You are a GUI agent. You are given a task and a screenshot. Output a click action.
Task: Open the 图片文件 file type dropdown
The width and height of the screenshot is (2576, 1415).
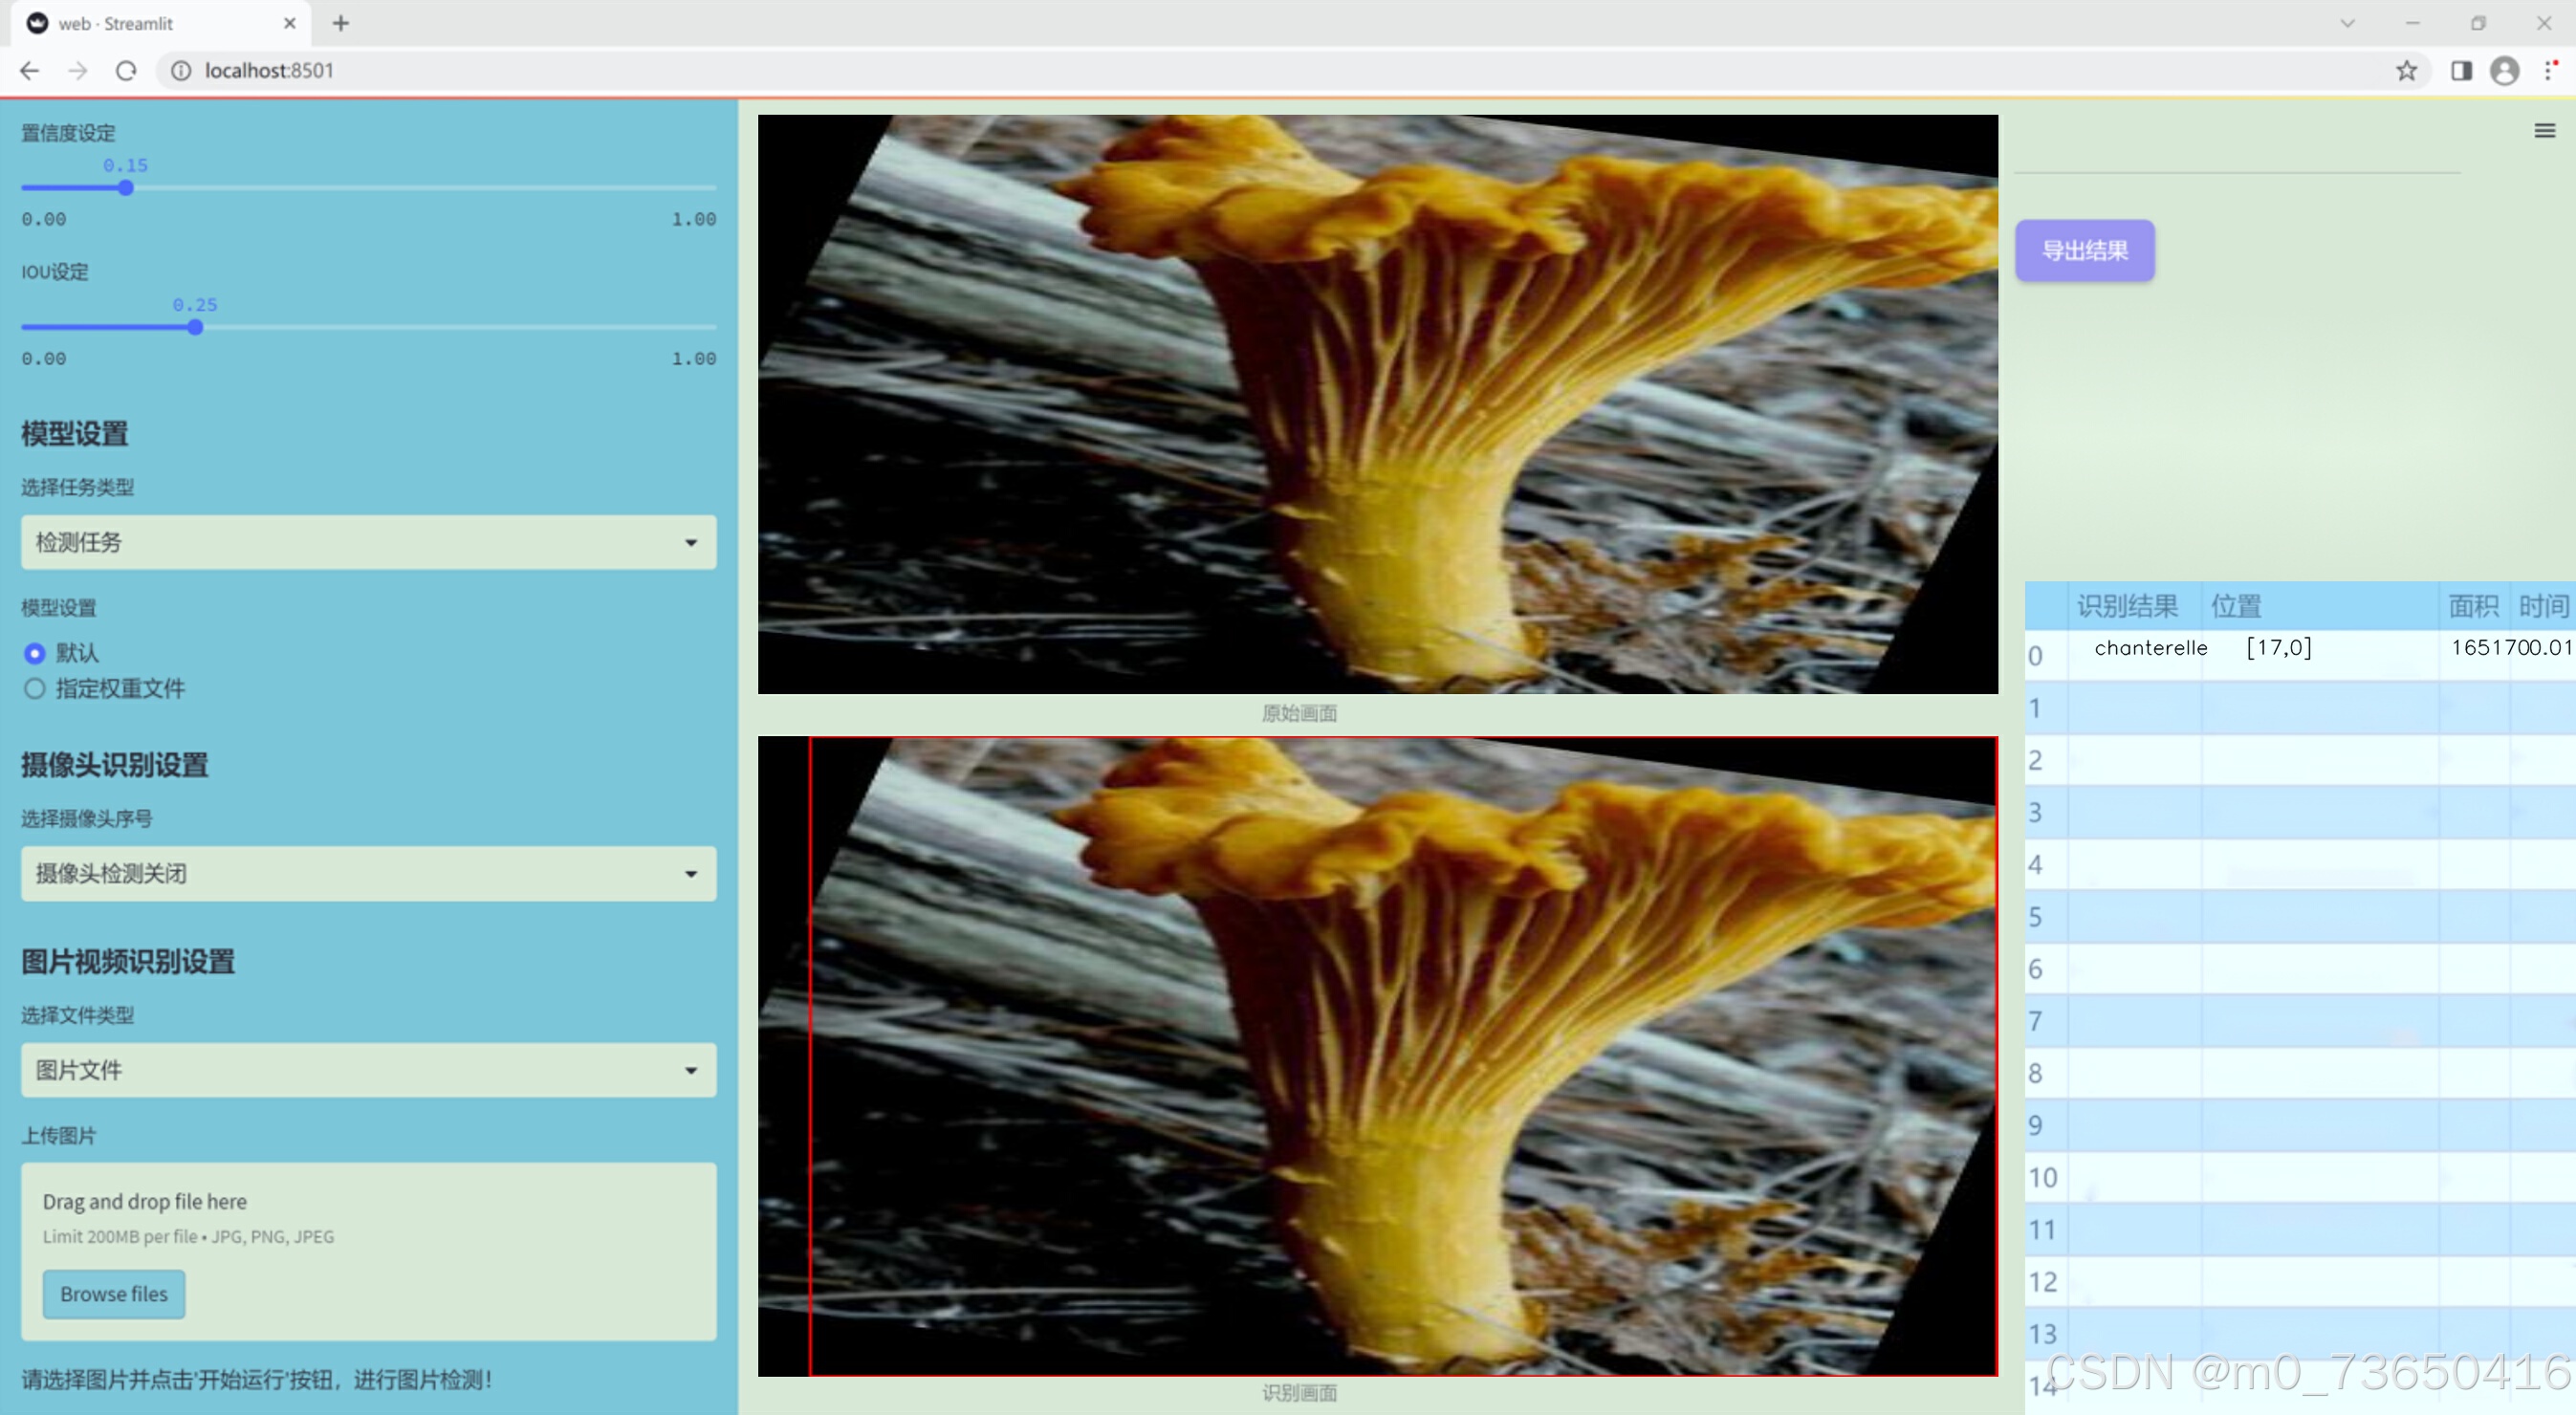368,1069
